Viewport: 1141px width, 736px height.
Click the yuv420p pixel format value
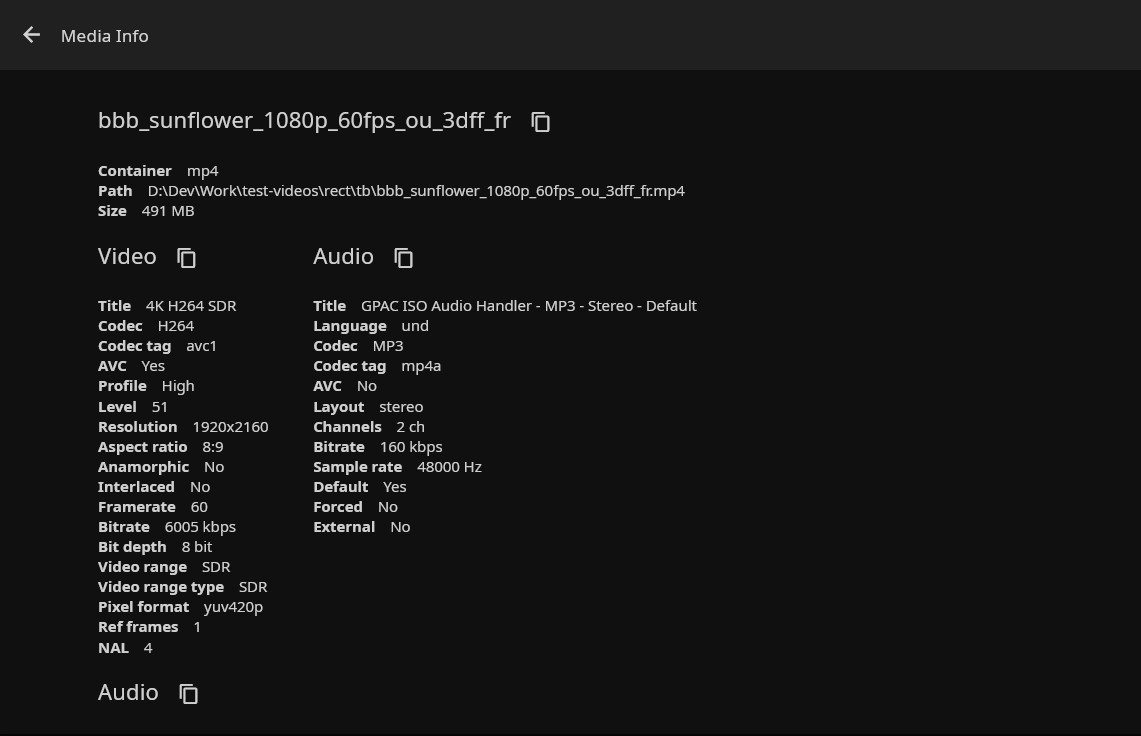(233, 607)
